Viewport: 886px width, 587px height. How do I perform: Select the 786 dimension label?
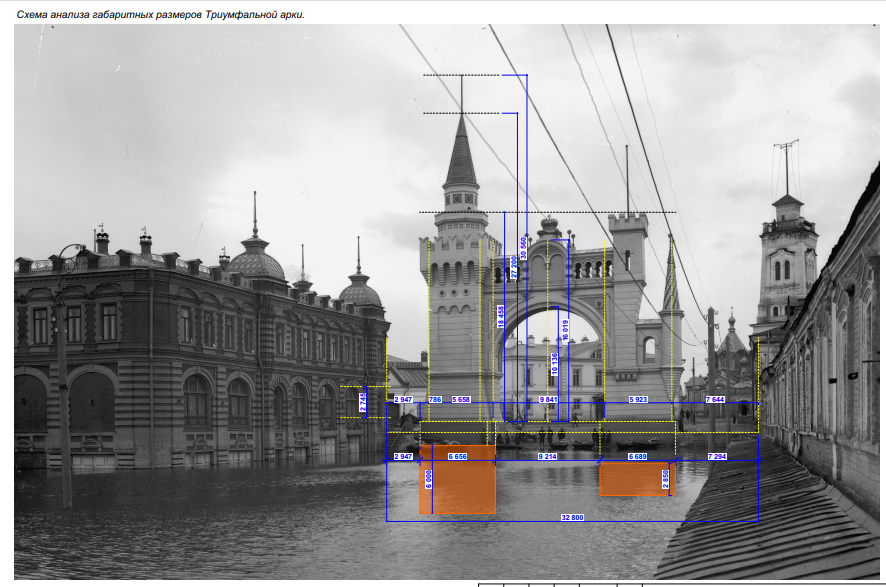click(434, 399)
